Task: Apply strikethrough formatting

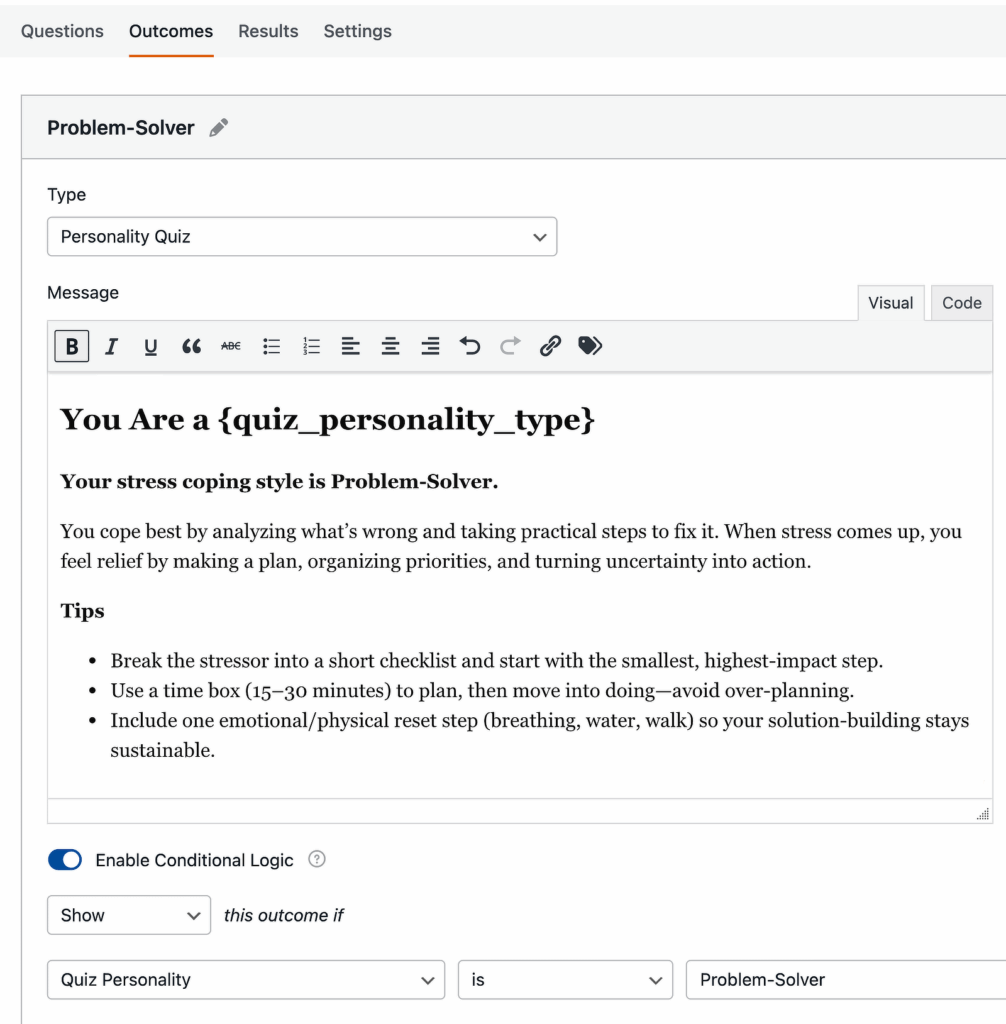Action: (x=231, y=346)
